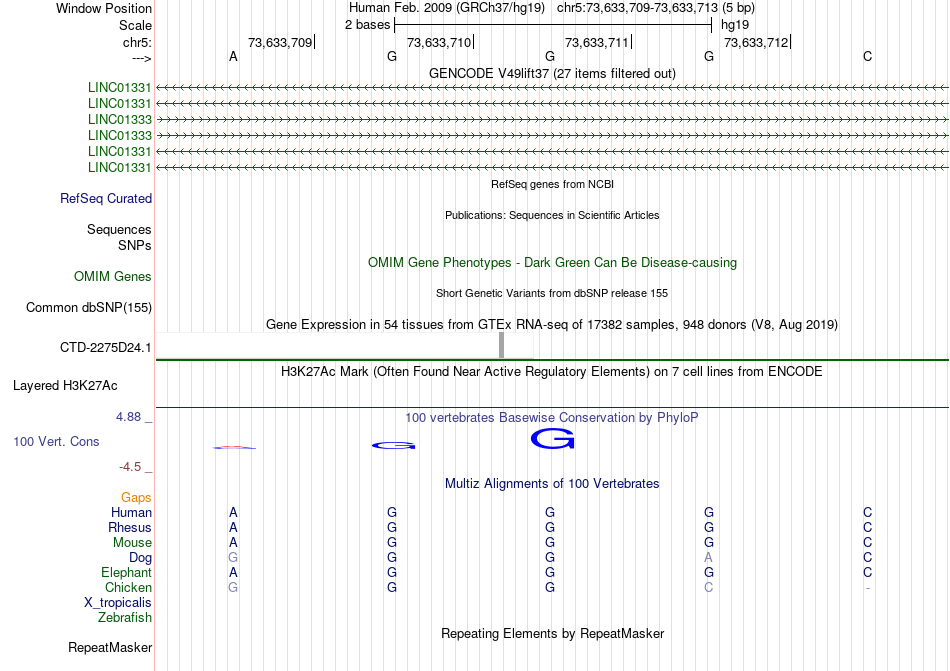Image resolution: width=950 pixels, height=671 pixels.
Task: Click the hg19 label beside scale bar
Action: click(x=735, y=25)
